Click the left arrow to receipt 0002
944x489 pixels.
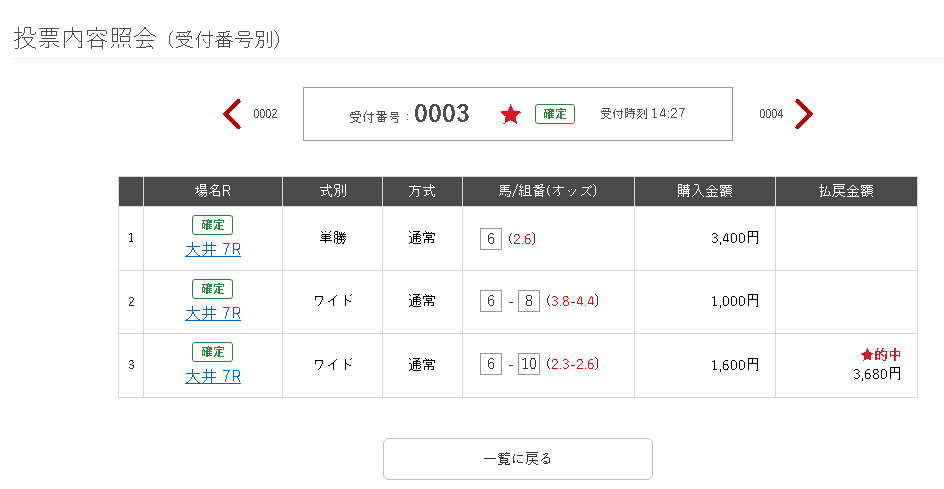(x=232, y=114)
